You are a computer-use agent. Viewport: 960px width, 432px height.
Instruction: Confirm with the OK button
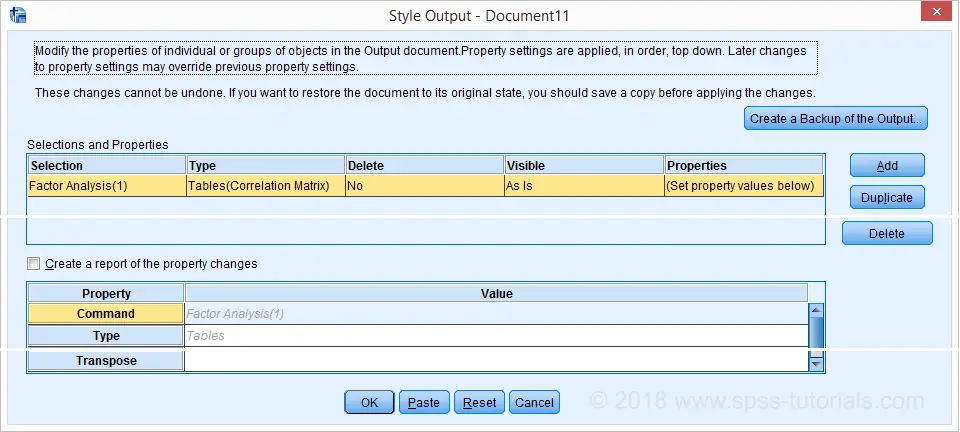(369, 403)
